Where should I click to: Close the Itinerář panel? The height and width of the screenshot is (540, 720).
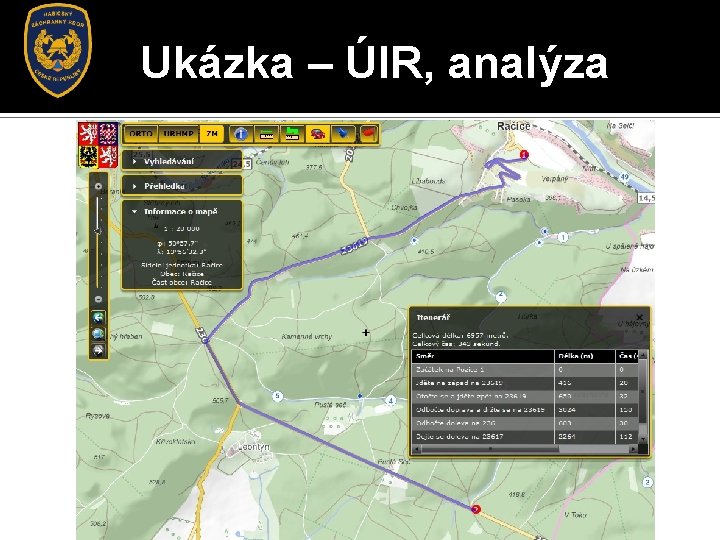[x=639, y=317]
